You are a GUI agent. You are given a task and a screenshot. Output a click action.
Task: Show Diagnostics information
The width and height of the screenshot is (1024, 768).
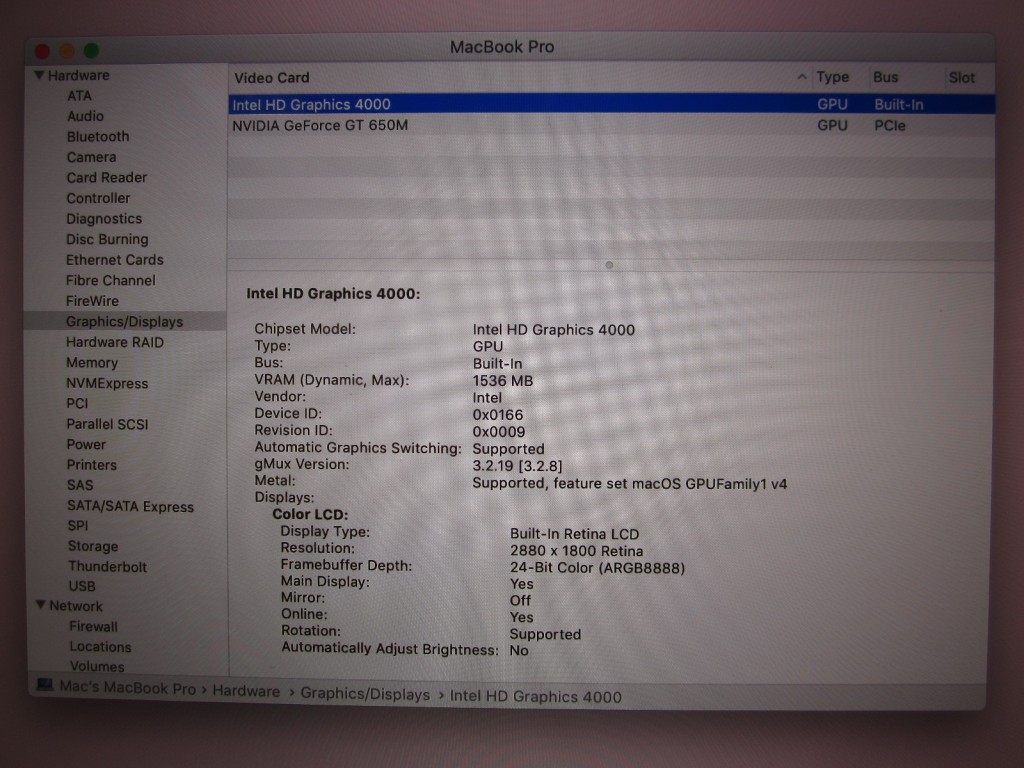tap(104, 219)
